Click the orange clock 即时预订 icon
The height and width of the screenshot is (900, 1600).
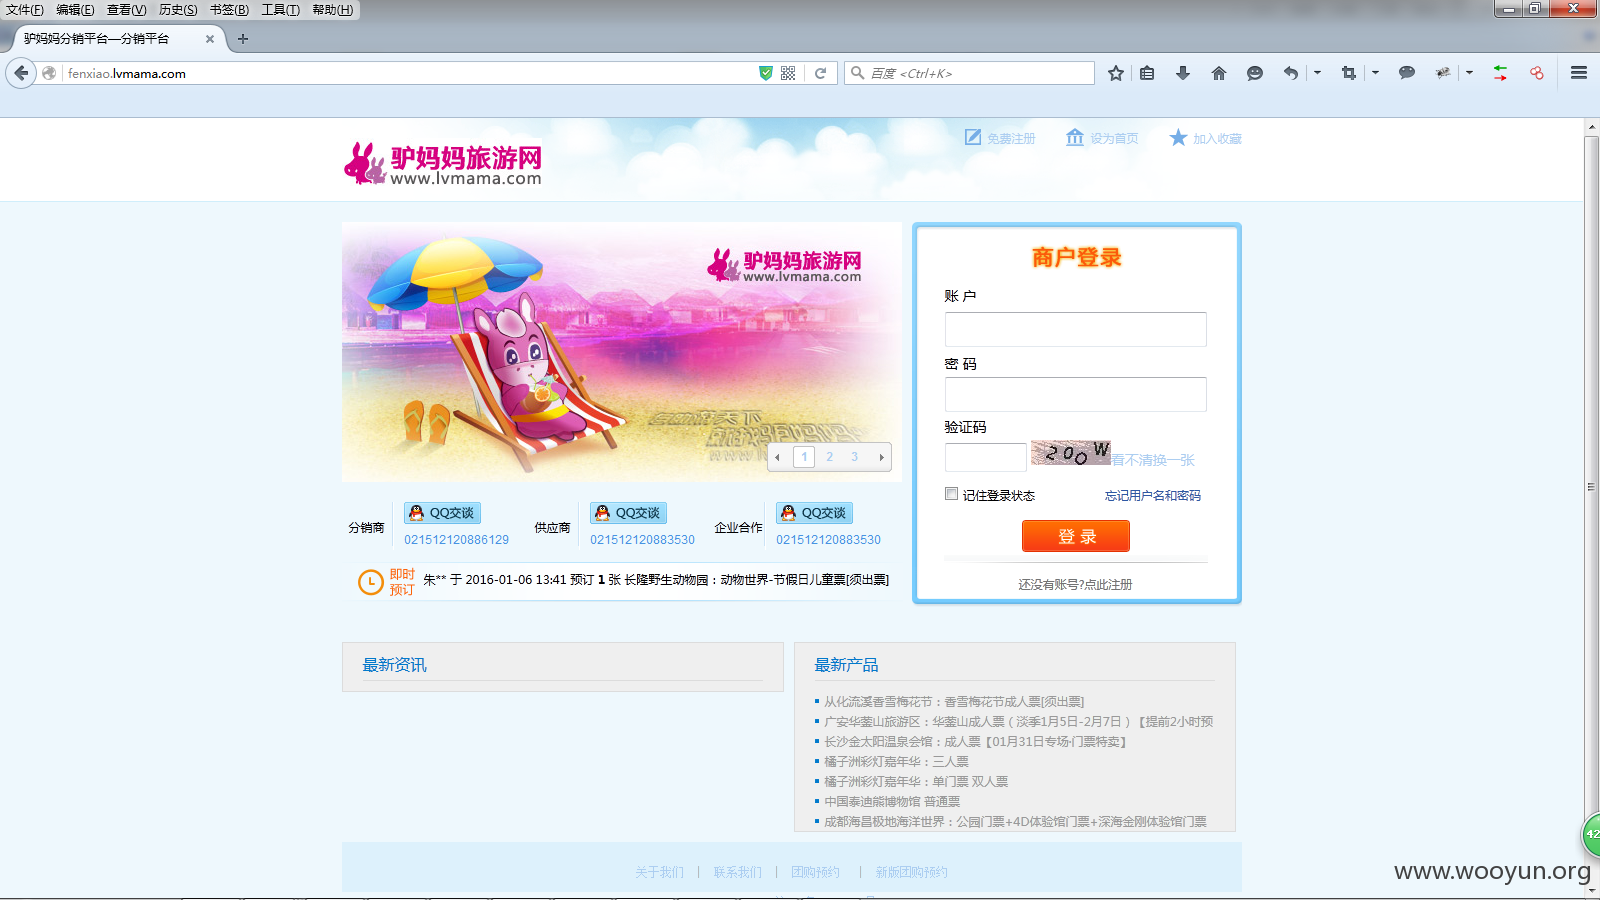[371, 582]
